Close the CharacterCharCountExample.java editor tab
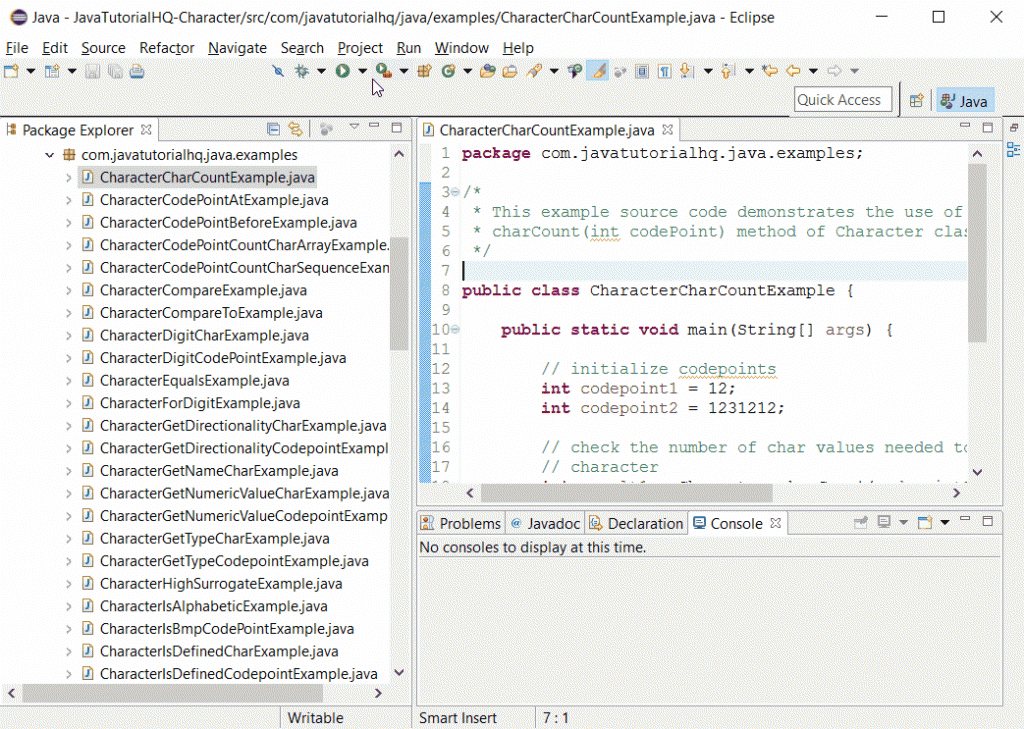Viewport: 1024px width, 729px height. (x=667, y=129)
